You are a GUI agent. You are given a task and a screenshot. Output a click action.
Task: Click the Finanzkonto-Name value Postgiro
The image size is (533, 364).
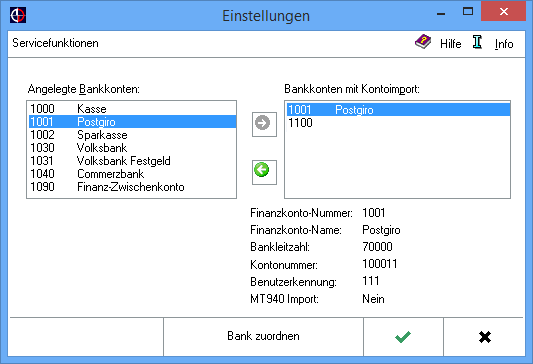tap(381, 230)
